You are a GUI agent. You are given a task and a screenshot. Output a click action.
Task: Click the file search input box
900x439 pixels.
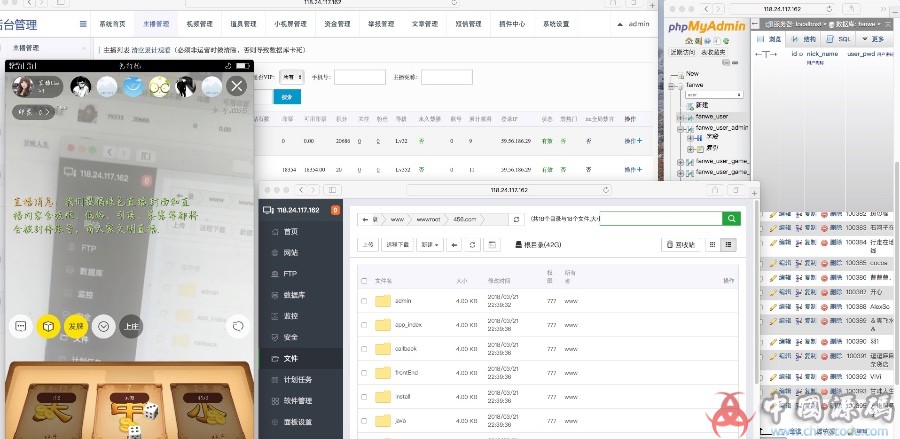(x=661, y=219)
